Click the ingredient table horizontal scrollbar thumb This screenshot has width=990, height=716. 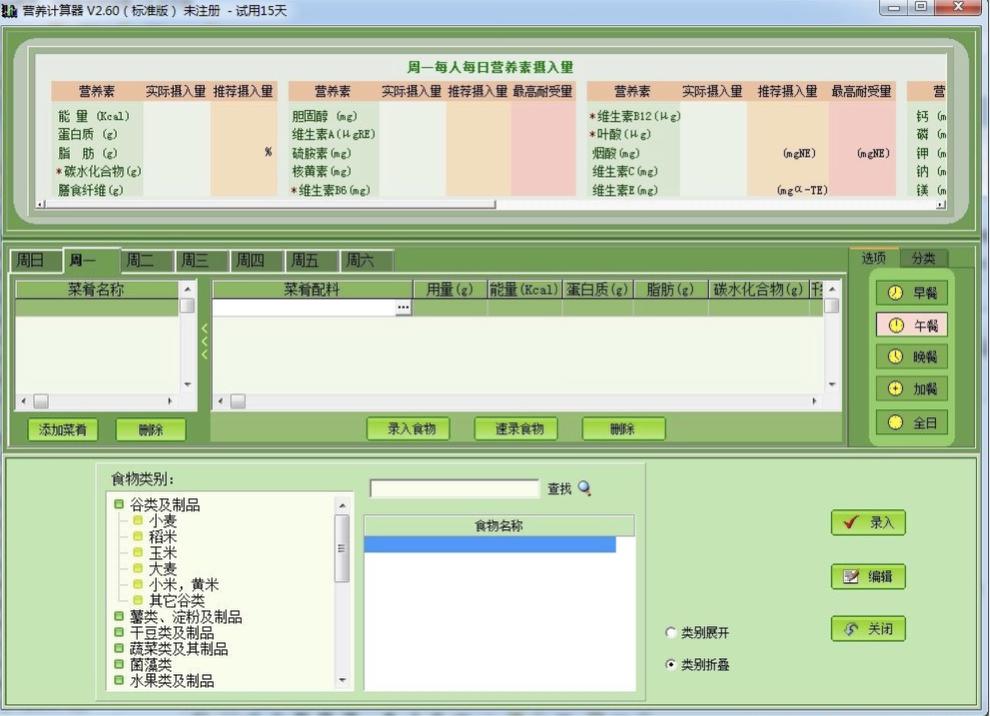pos(238,401)
